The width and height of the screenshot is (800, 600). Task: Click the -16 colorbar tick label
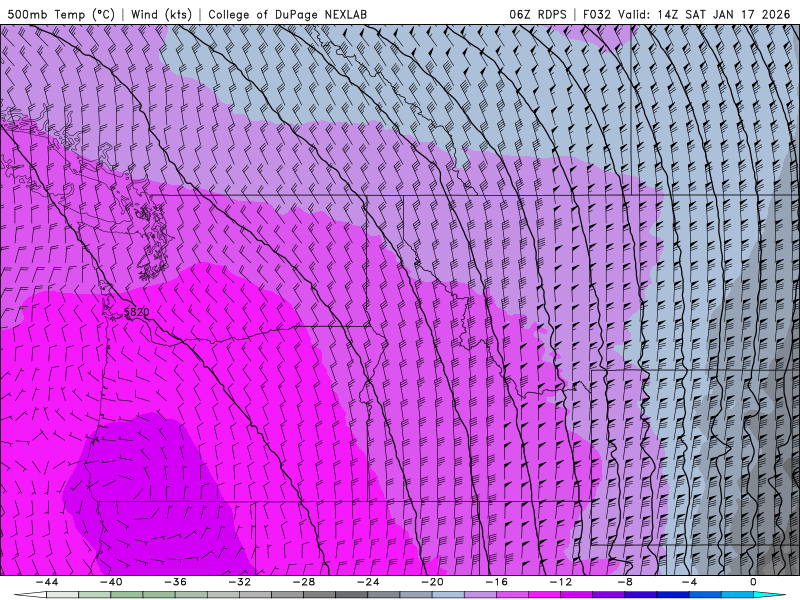point(496,582)
